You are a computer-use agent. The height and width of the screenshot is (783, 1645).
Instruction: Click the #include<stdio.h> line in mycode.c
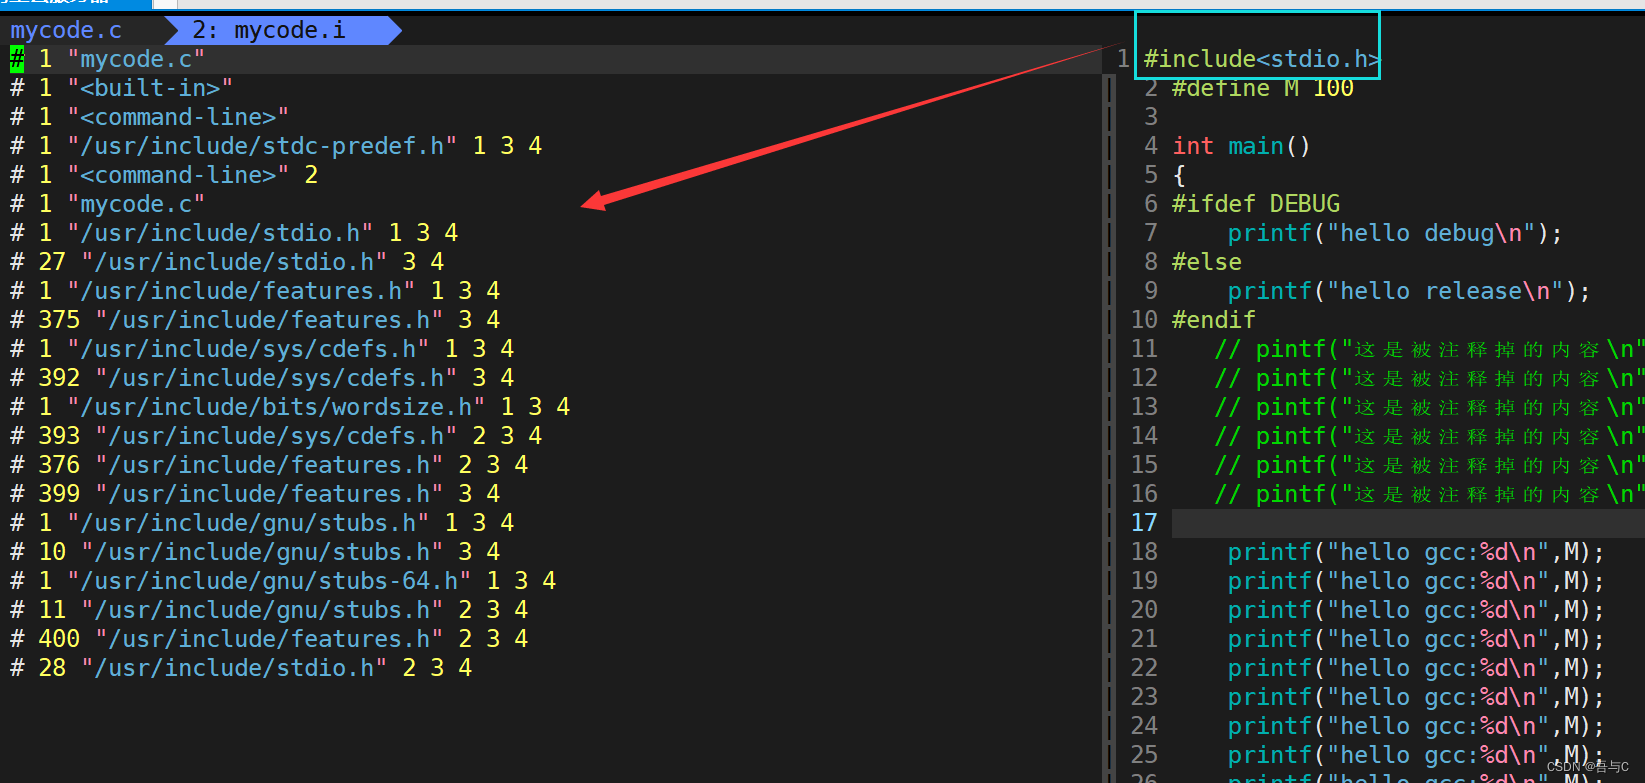coord(1262,60)
